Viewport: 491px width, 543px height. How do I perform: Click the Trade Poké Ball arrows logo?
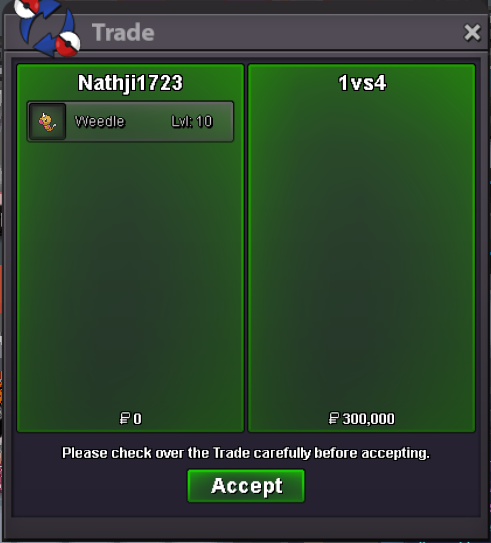(x=47, y=28)
